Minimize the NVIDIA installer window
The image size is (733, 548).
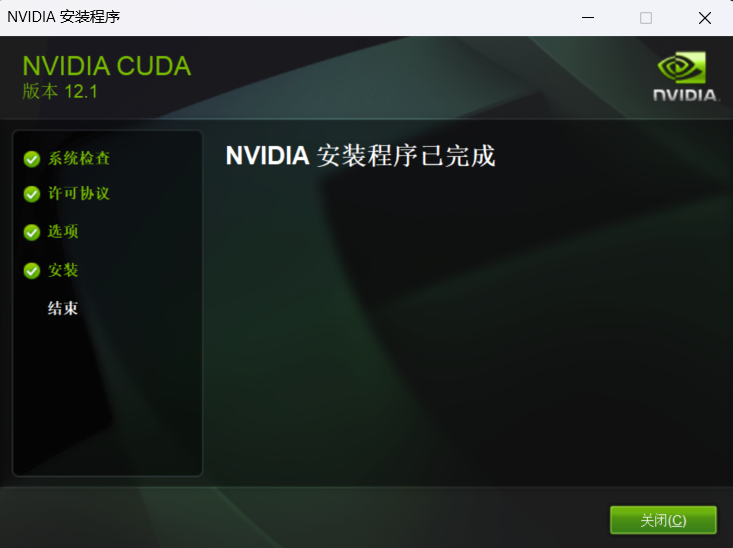[588, 18]
